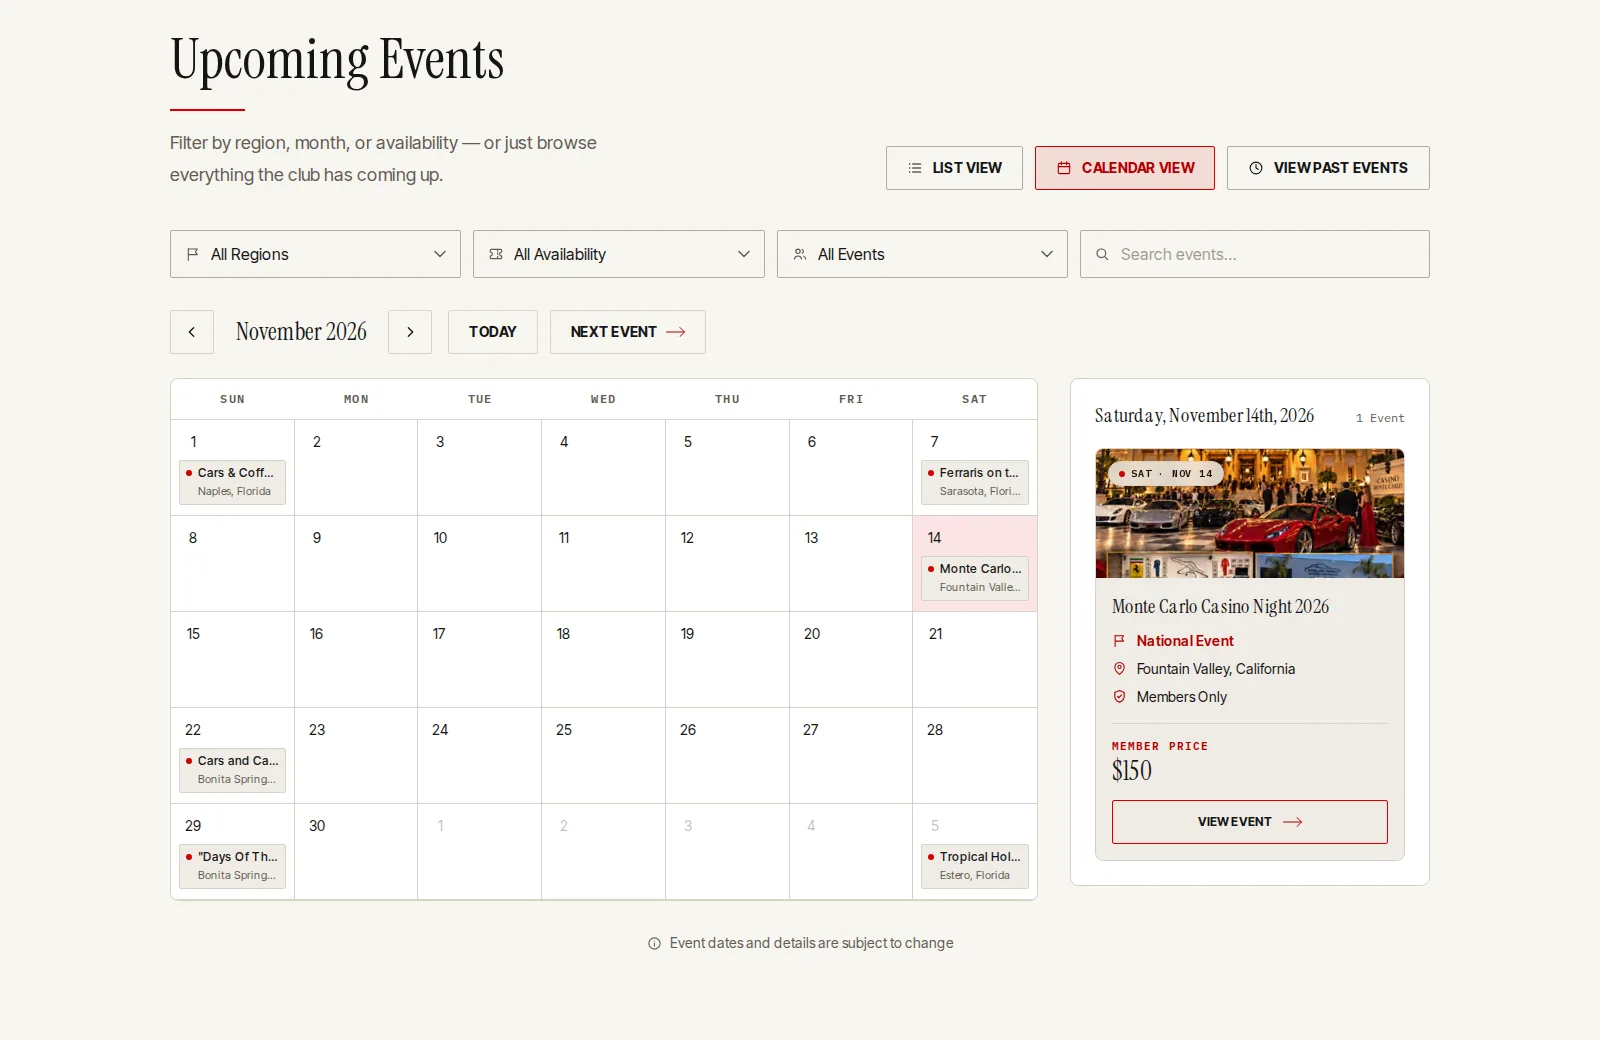The image size is (1600, 1040).
Task: Select calendar day 20
Action: click(851, 659)
